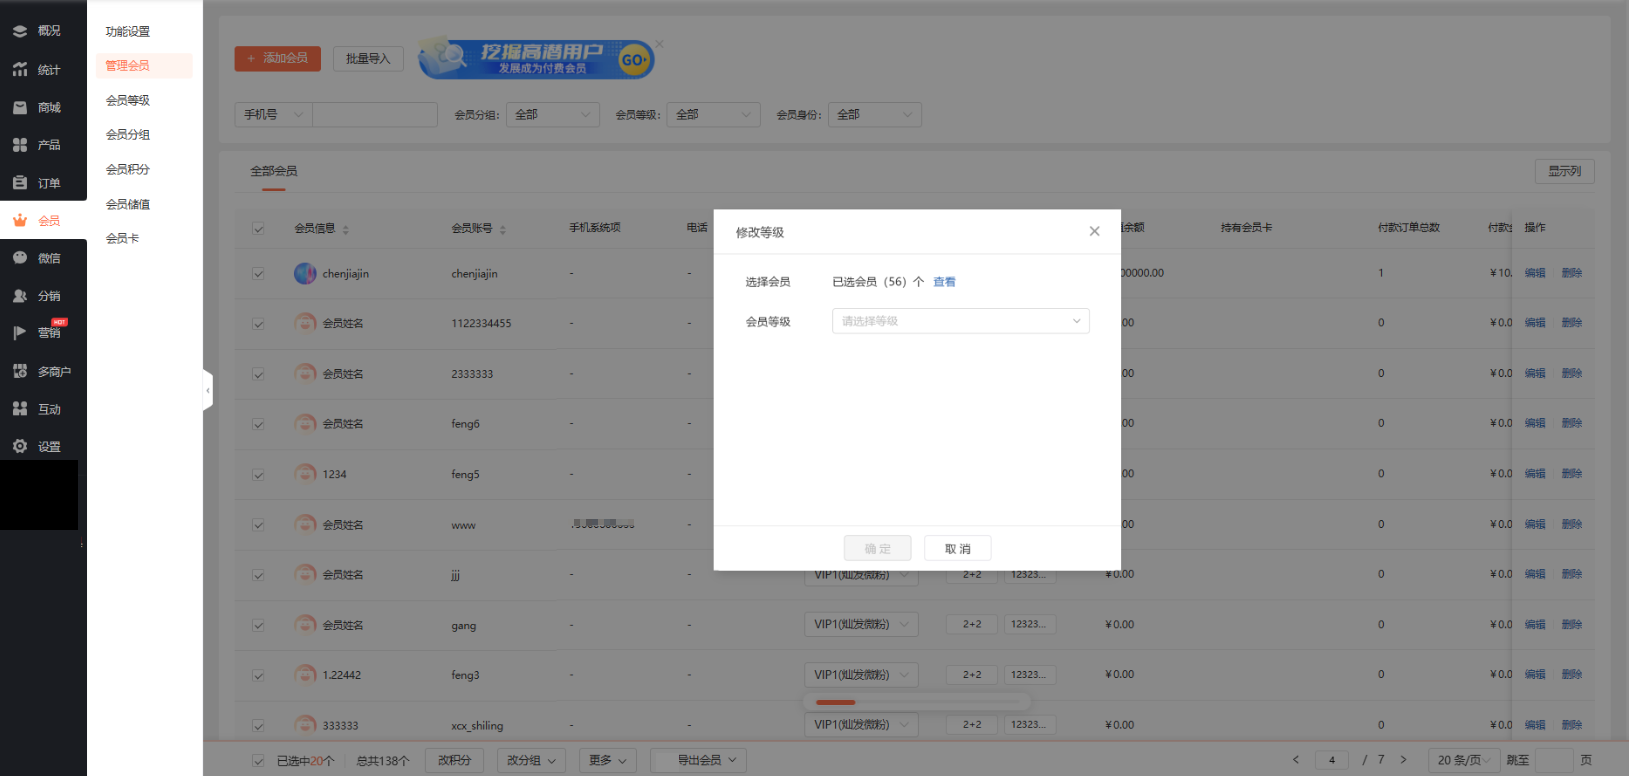Click 编辑 link for chenjiajin row

tap(1535, 273)
